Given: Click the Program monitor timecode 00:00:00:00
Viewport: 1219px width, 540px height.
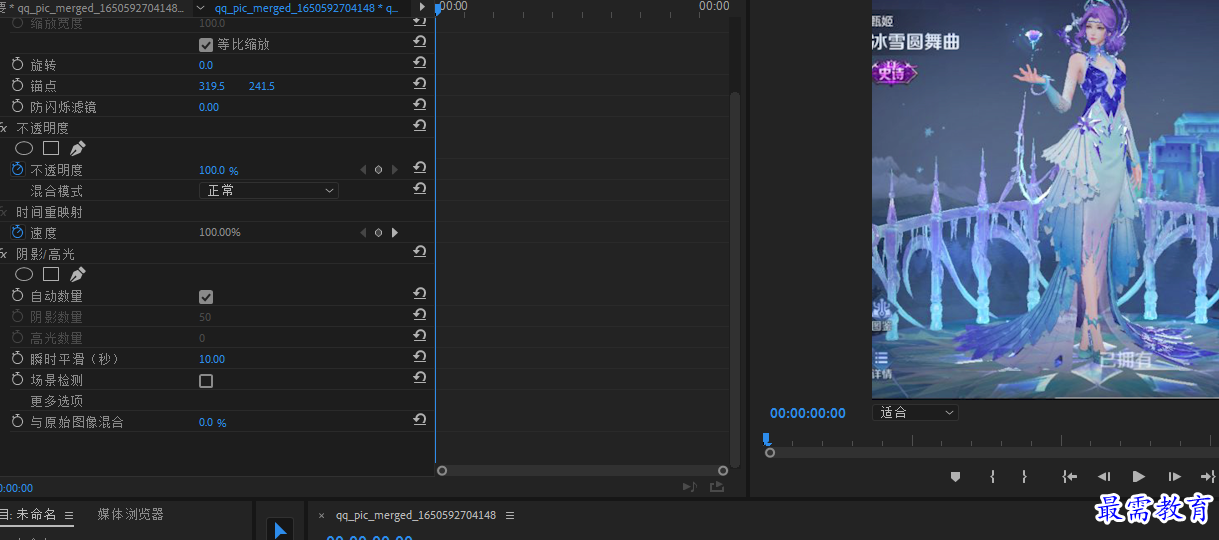Looking at the screenshot, I should click(808, 413).
